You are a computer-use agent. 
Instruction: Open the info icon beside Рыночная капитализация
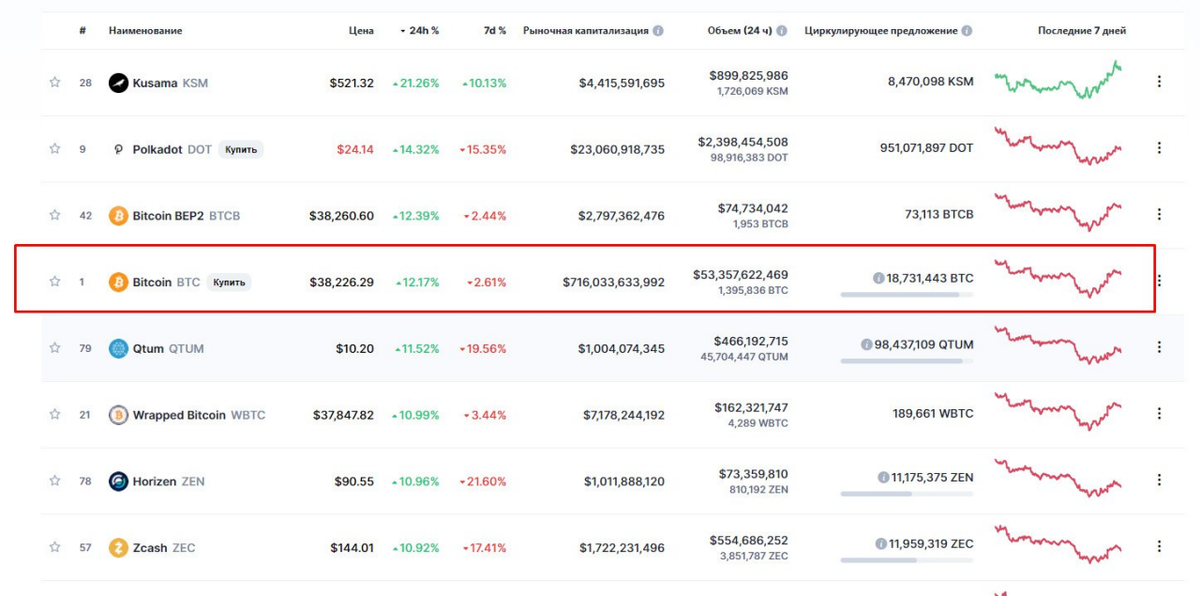click(x=658, y=31)
